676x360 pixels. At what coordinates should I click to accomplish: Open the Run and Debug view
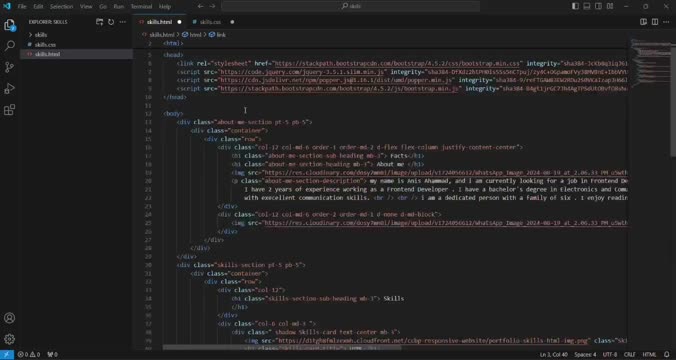tap(9, 88)
